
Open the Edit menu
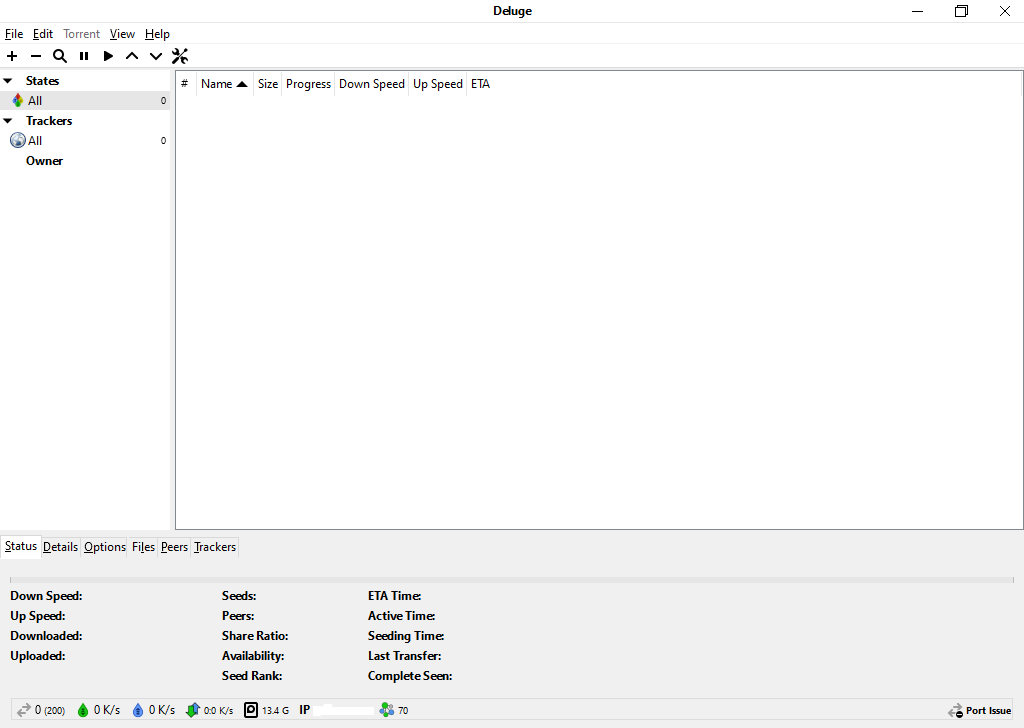pyautogui.click(x=43, y=34)
